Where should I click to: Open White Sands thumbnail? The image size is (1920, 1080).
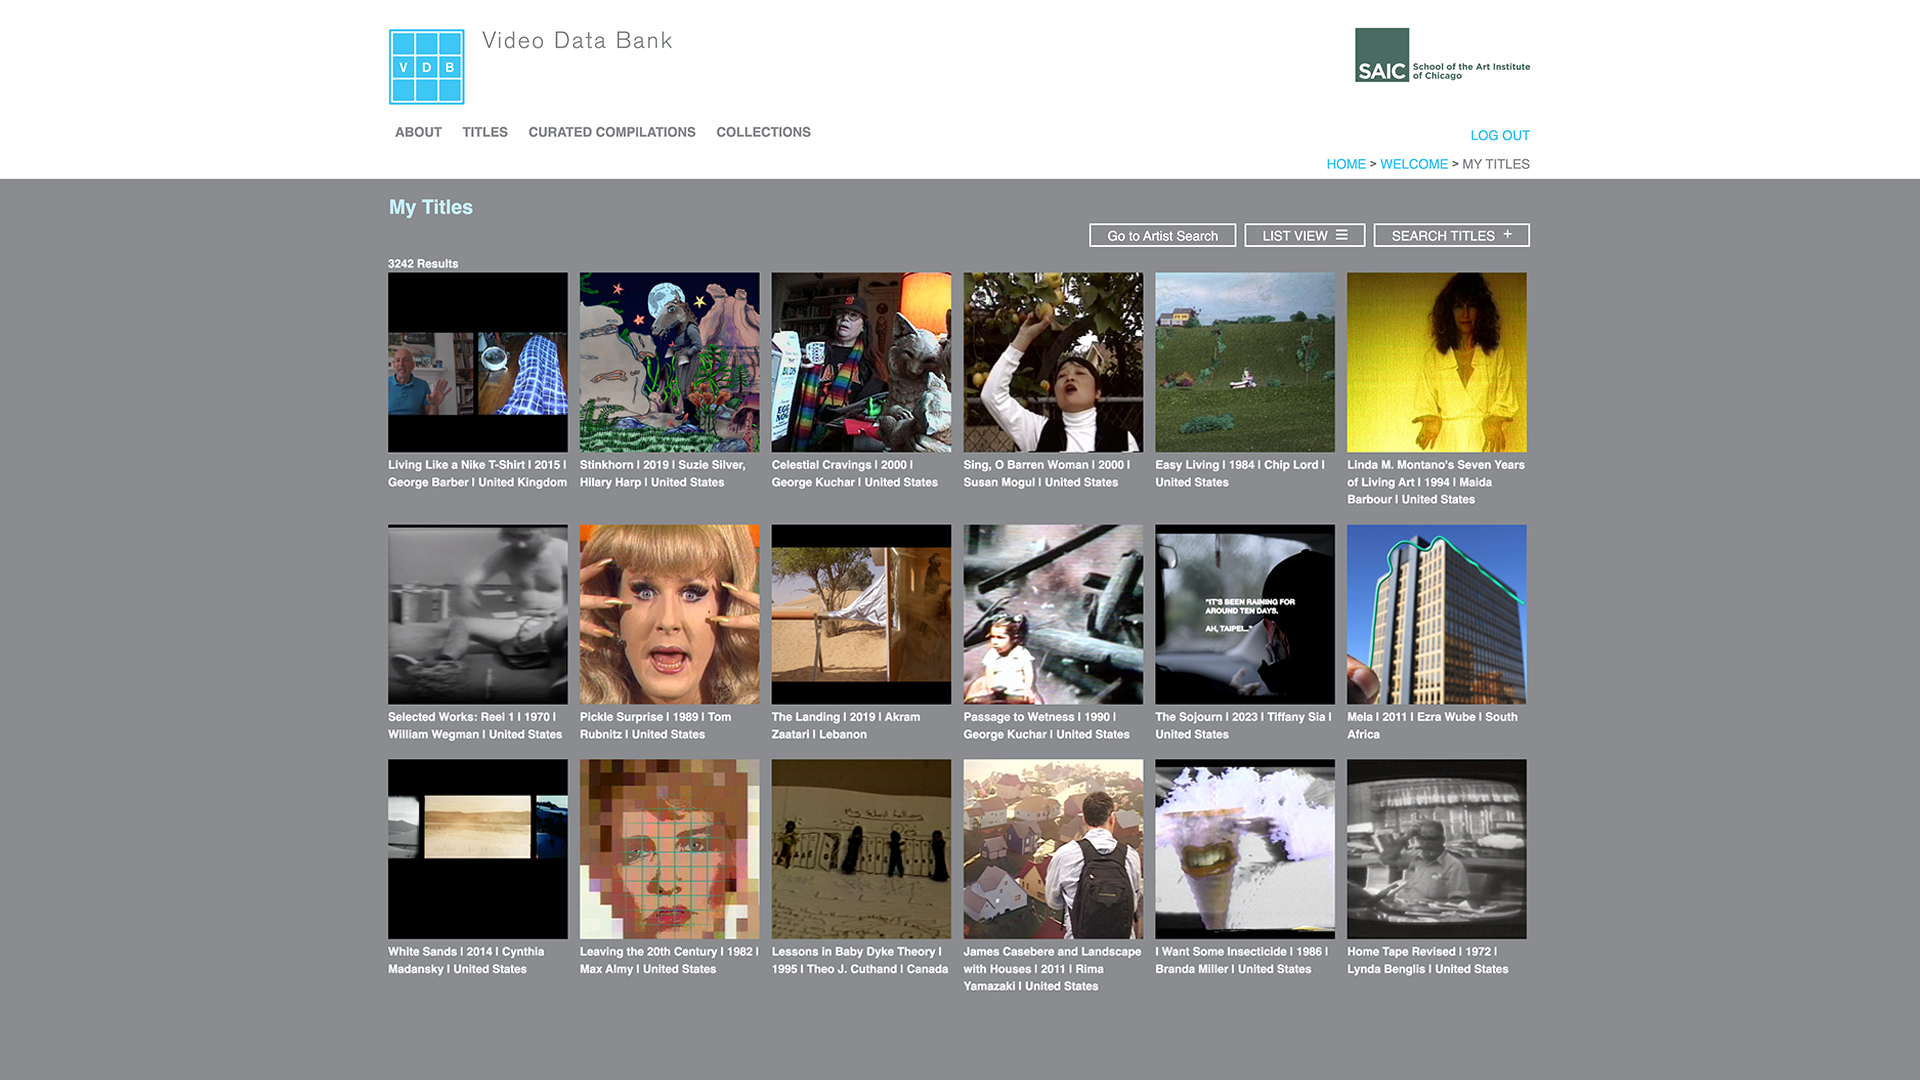(x=478, y=849)
